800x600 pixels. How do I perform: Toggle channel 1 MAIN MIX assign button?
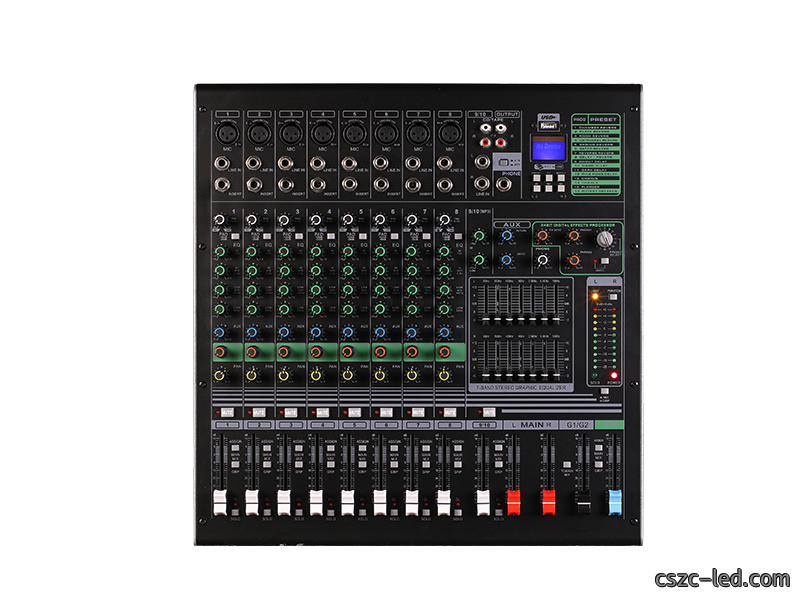pyautogui.click(x=235, y=448)
